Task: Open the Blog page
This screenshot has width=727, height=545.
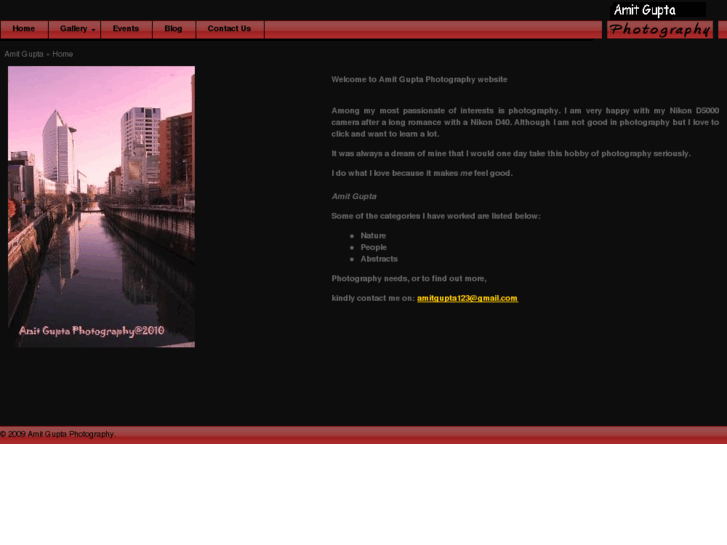Action: pos(173,29)
